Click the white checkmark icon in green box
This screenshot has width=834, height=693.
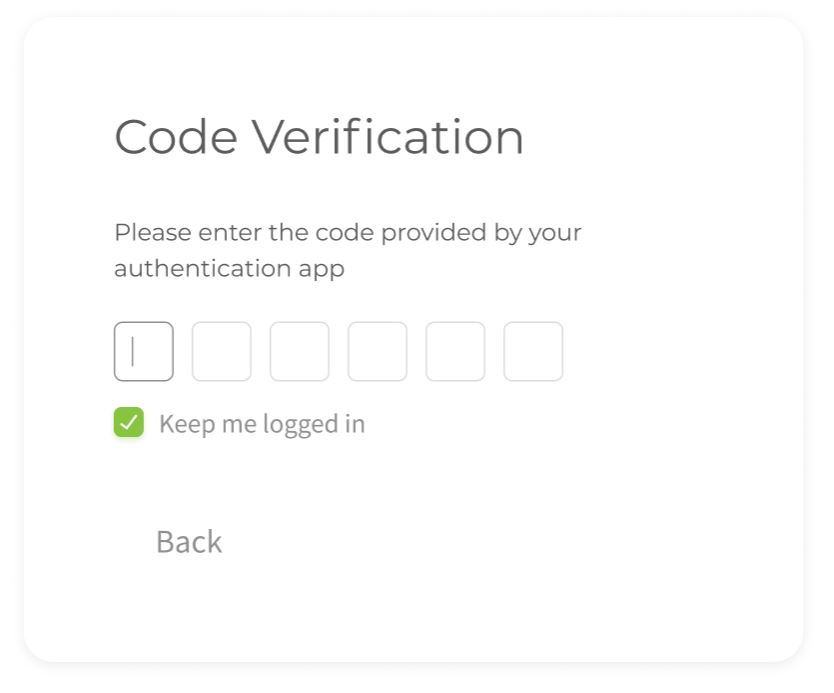[x=129, y=423]
